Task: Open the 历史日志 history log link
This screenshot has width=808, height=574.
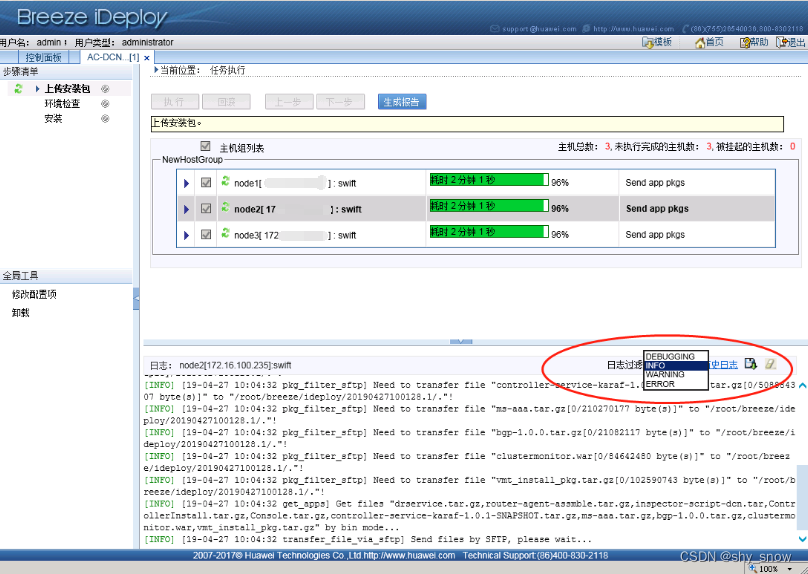Action: coord(723,365)
